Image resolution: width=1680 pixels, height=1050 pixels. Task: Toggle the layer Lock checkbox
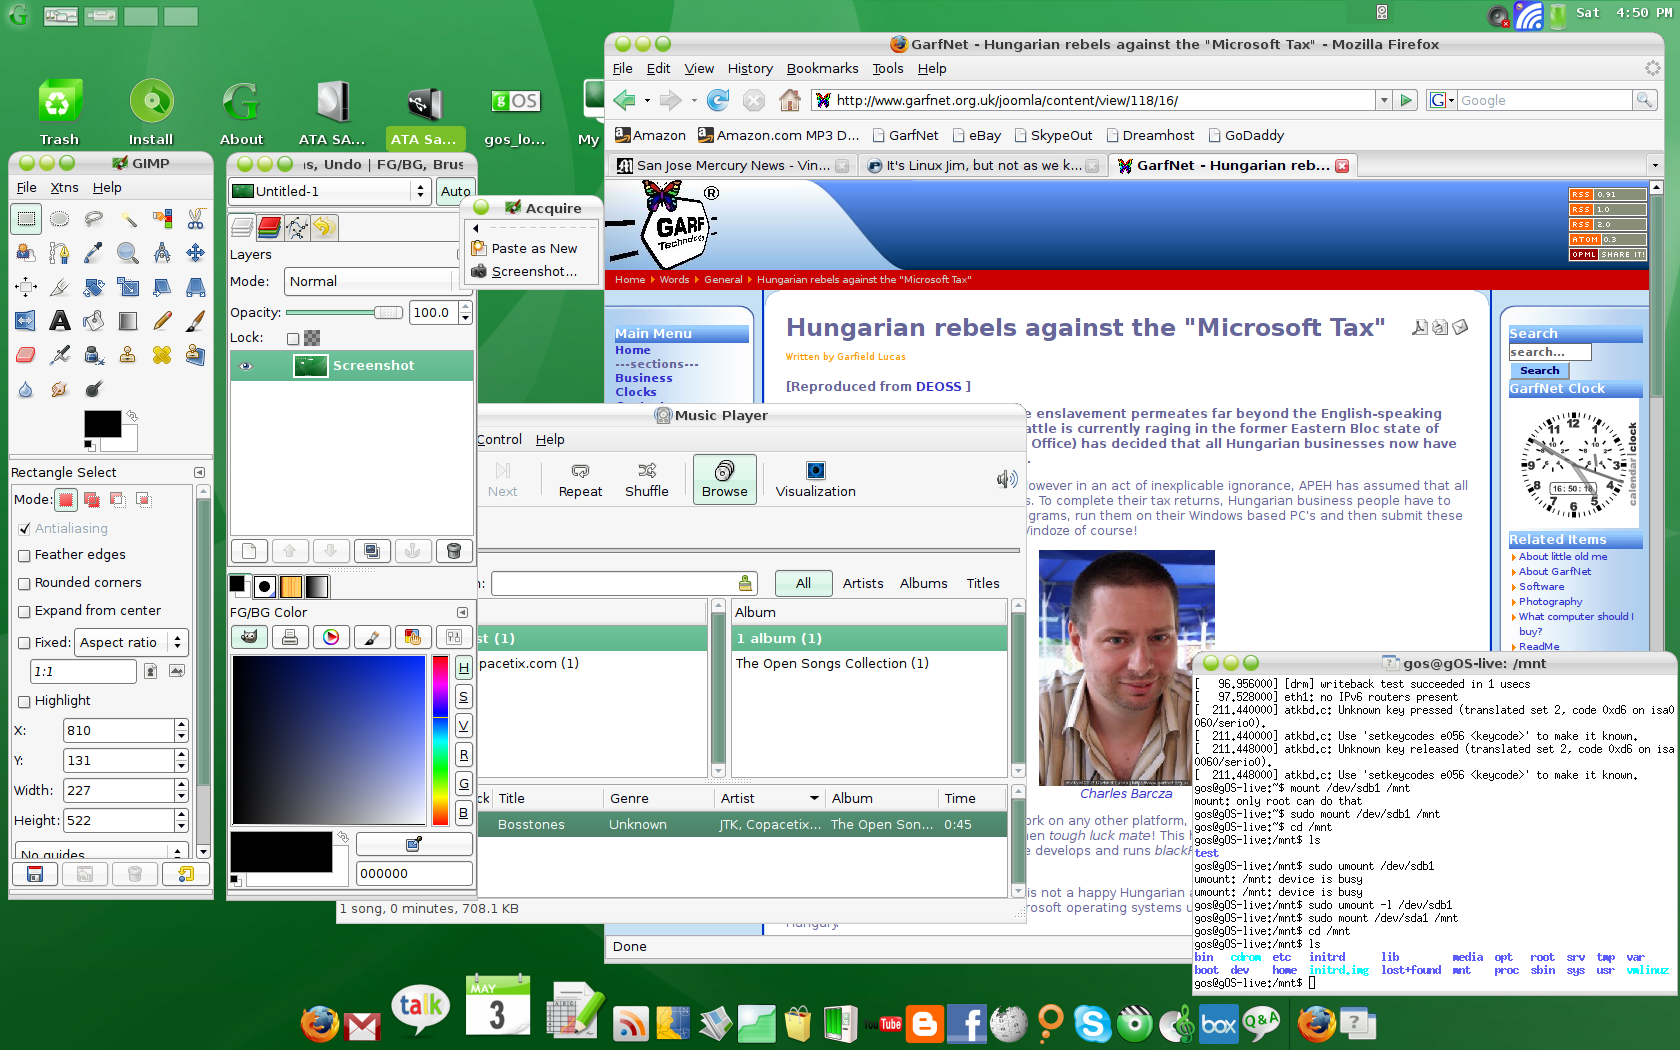click(x=293, y=339)
